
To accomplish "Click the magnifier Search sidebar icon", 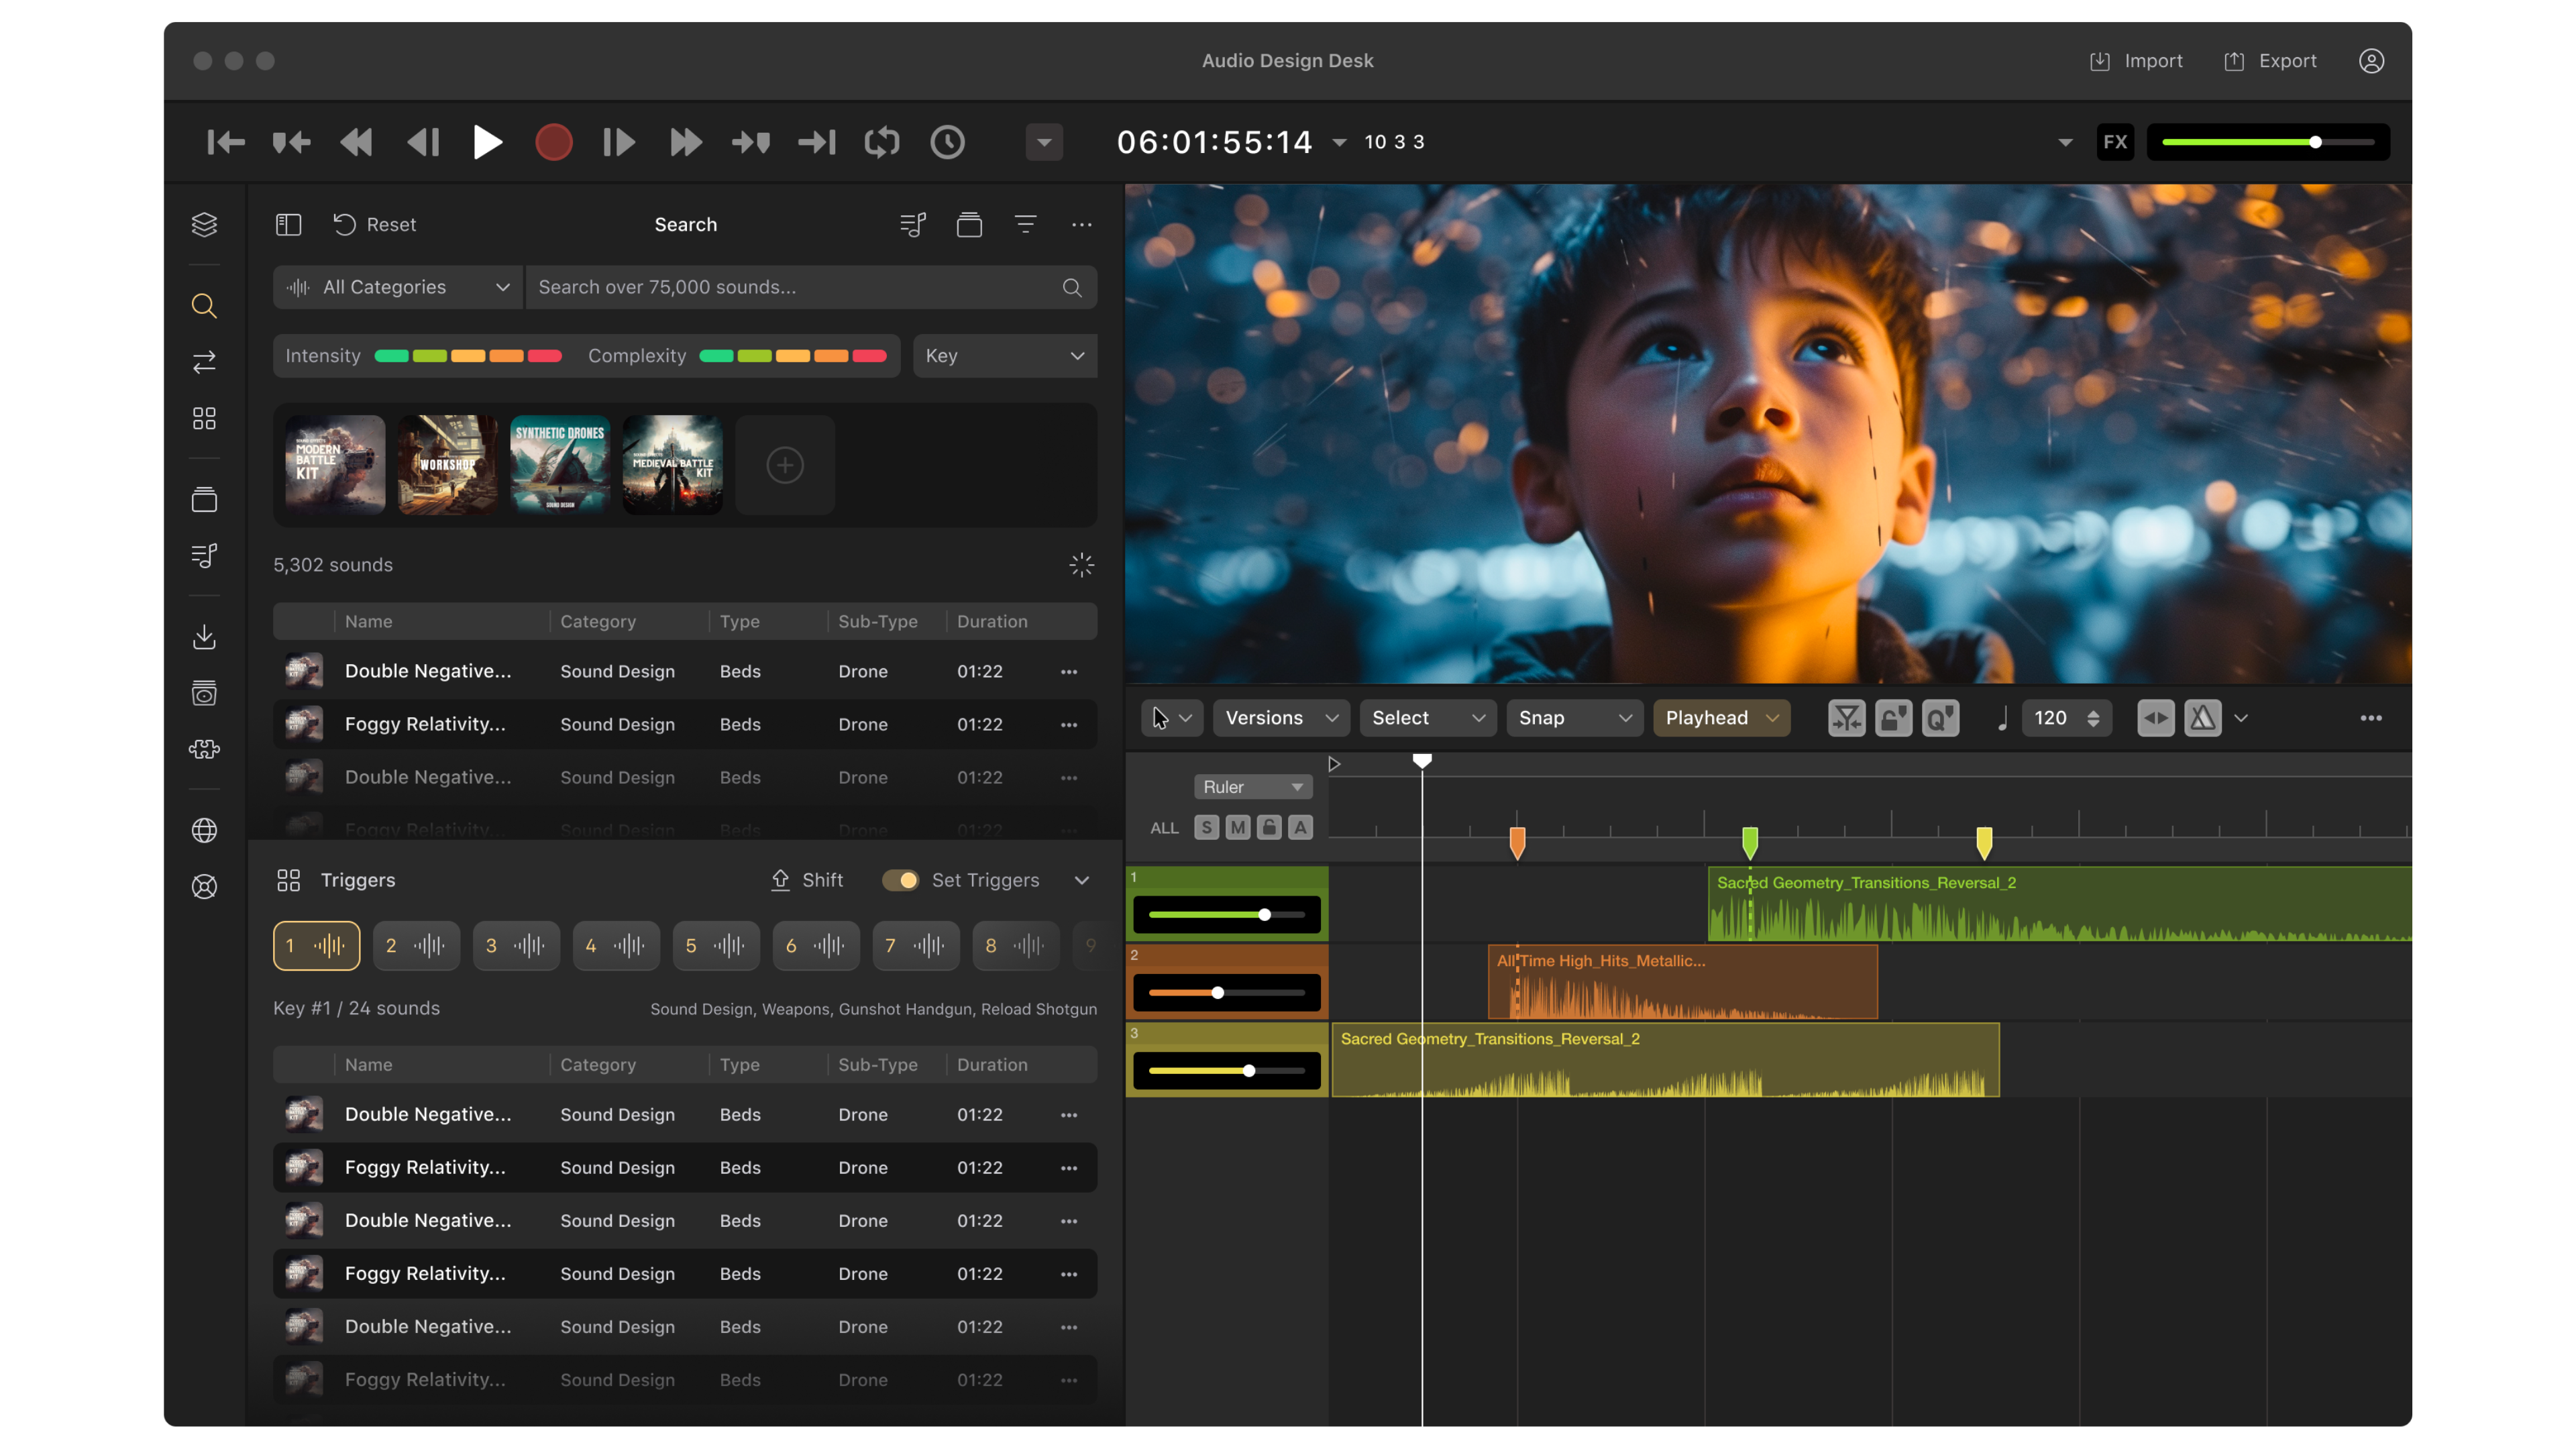I will point(204,306).
